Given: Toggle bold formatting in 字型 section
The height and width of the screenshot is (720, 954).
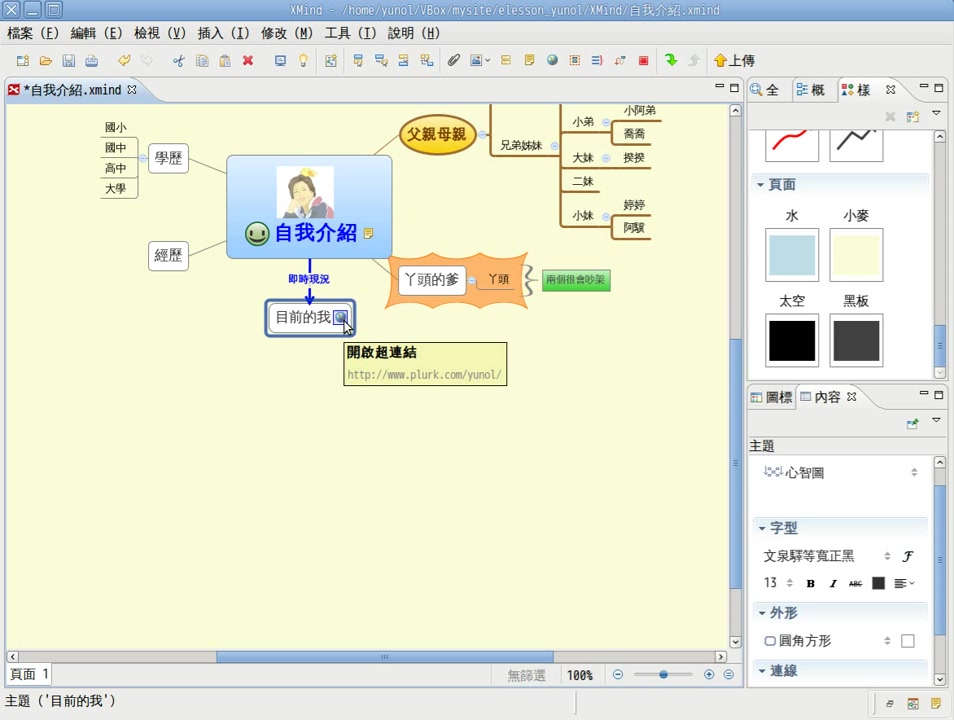Looking at the screenshot, I should tap(810, 583).
